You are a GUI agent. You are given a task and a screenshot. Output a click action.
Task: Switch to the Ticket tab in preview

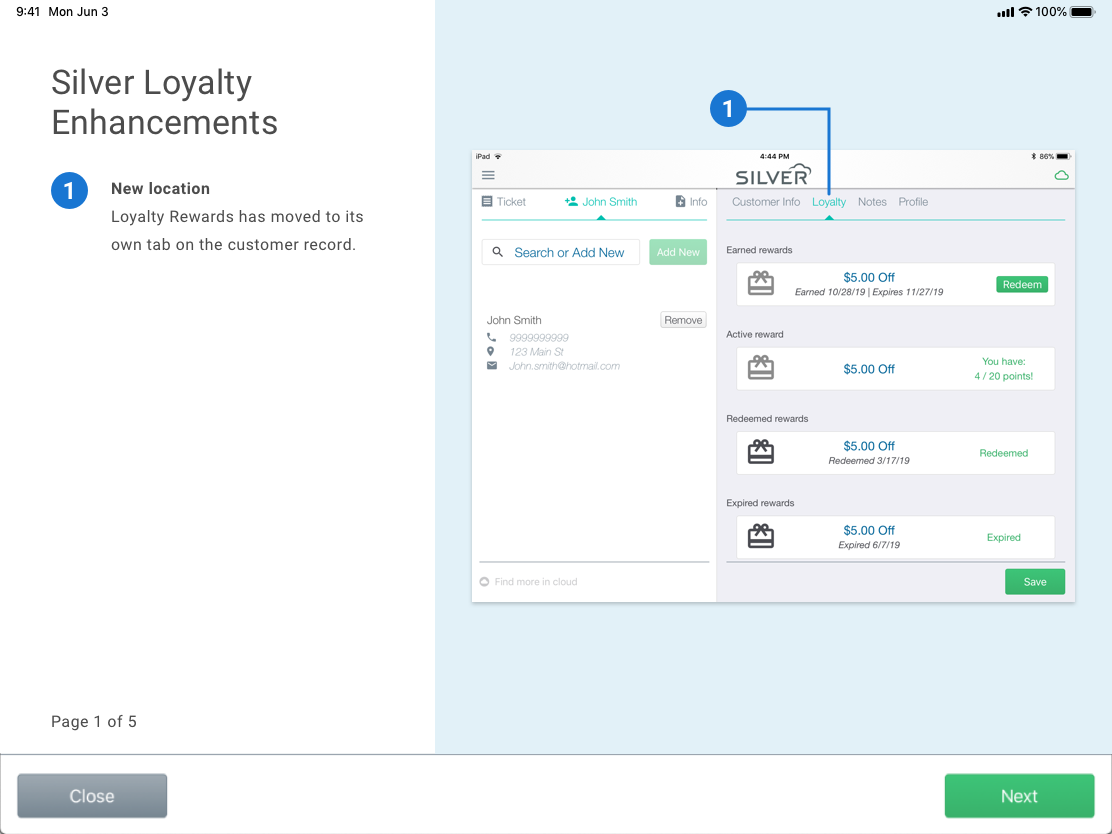tap(504, 202)
